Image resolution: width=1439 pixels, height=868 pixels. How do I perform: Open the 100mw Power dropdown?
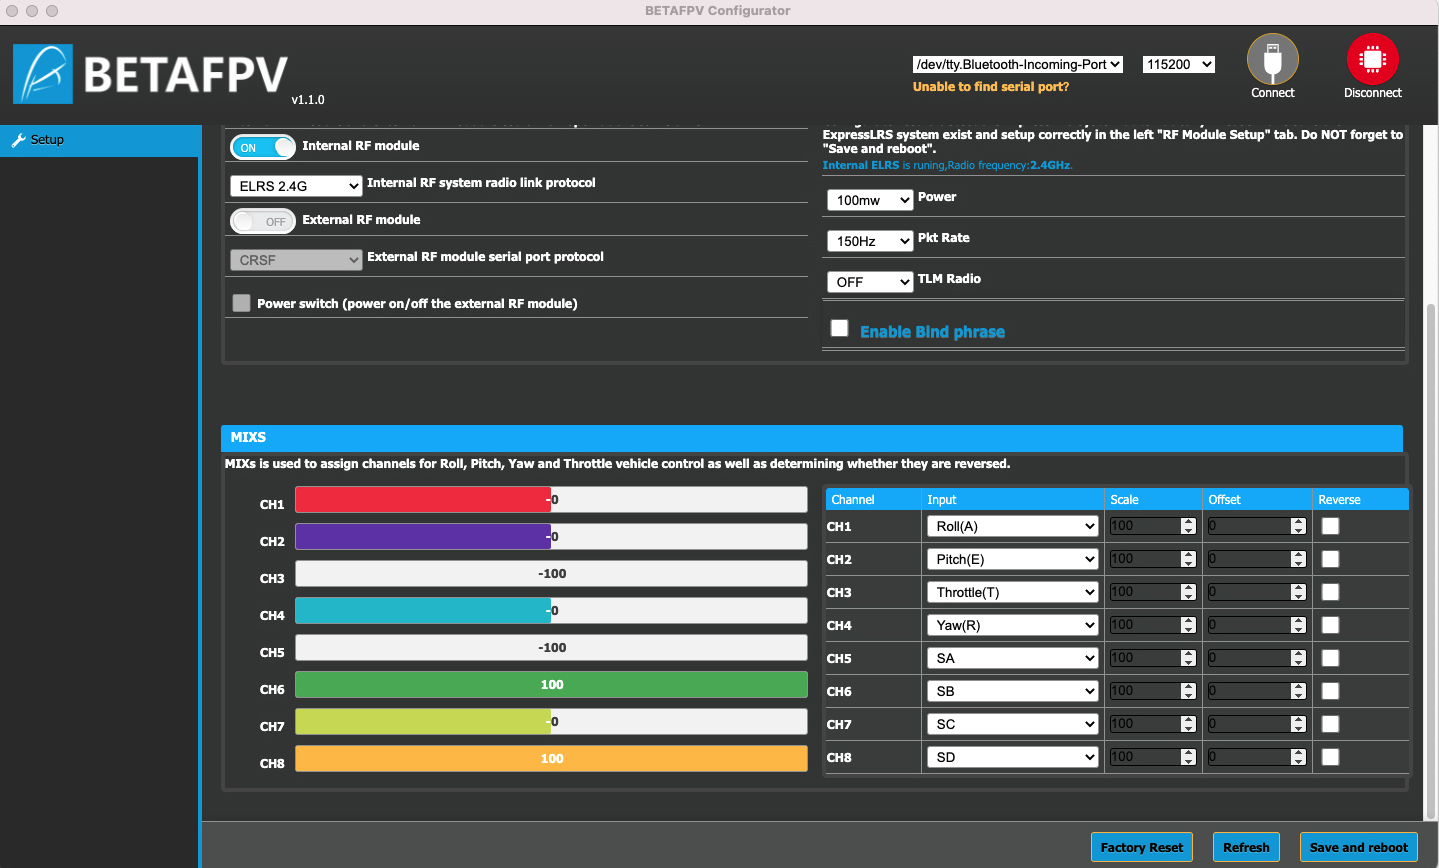870,200
